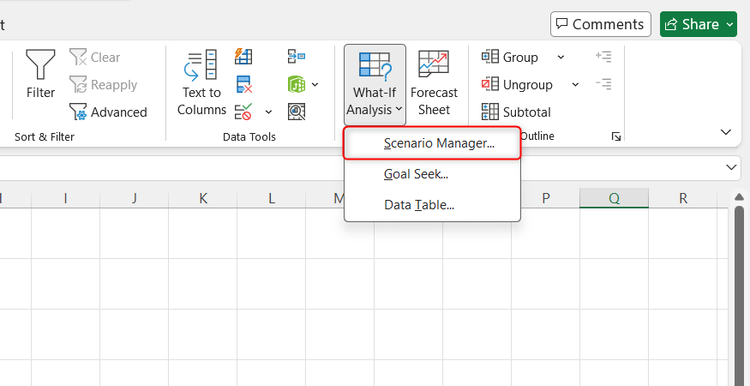Screen dimensions: 750x386
Task: Expand the Group dropdown arrow
Action: click(561, 57)
